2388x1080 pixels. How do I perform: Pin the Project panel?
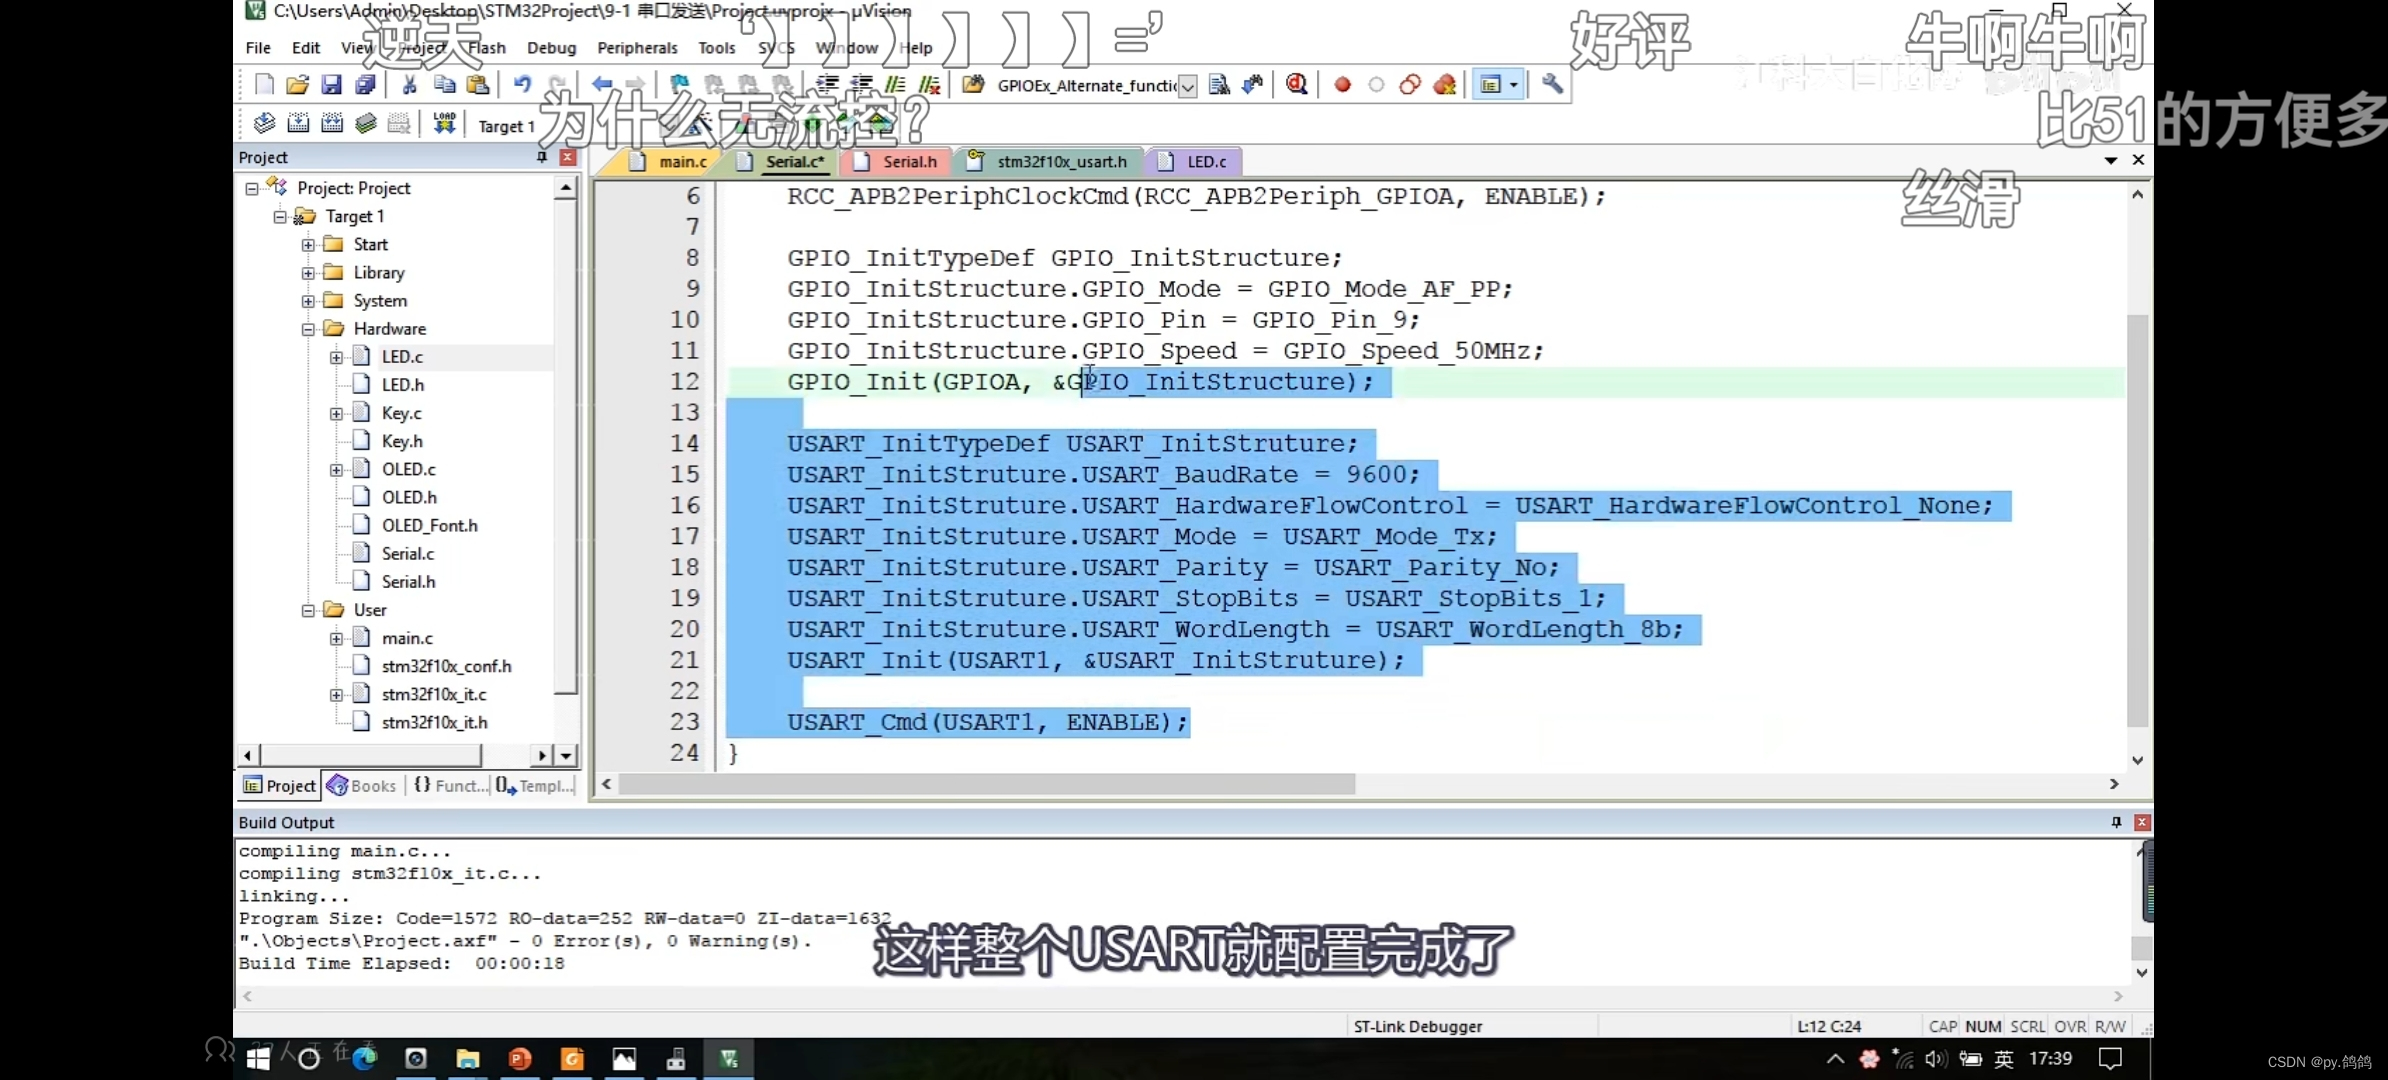(x=542, y=157)
